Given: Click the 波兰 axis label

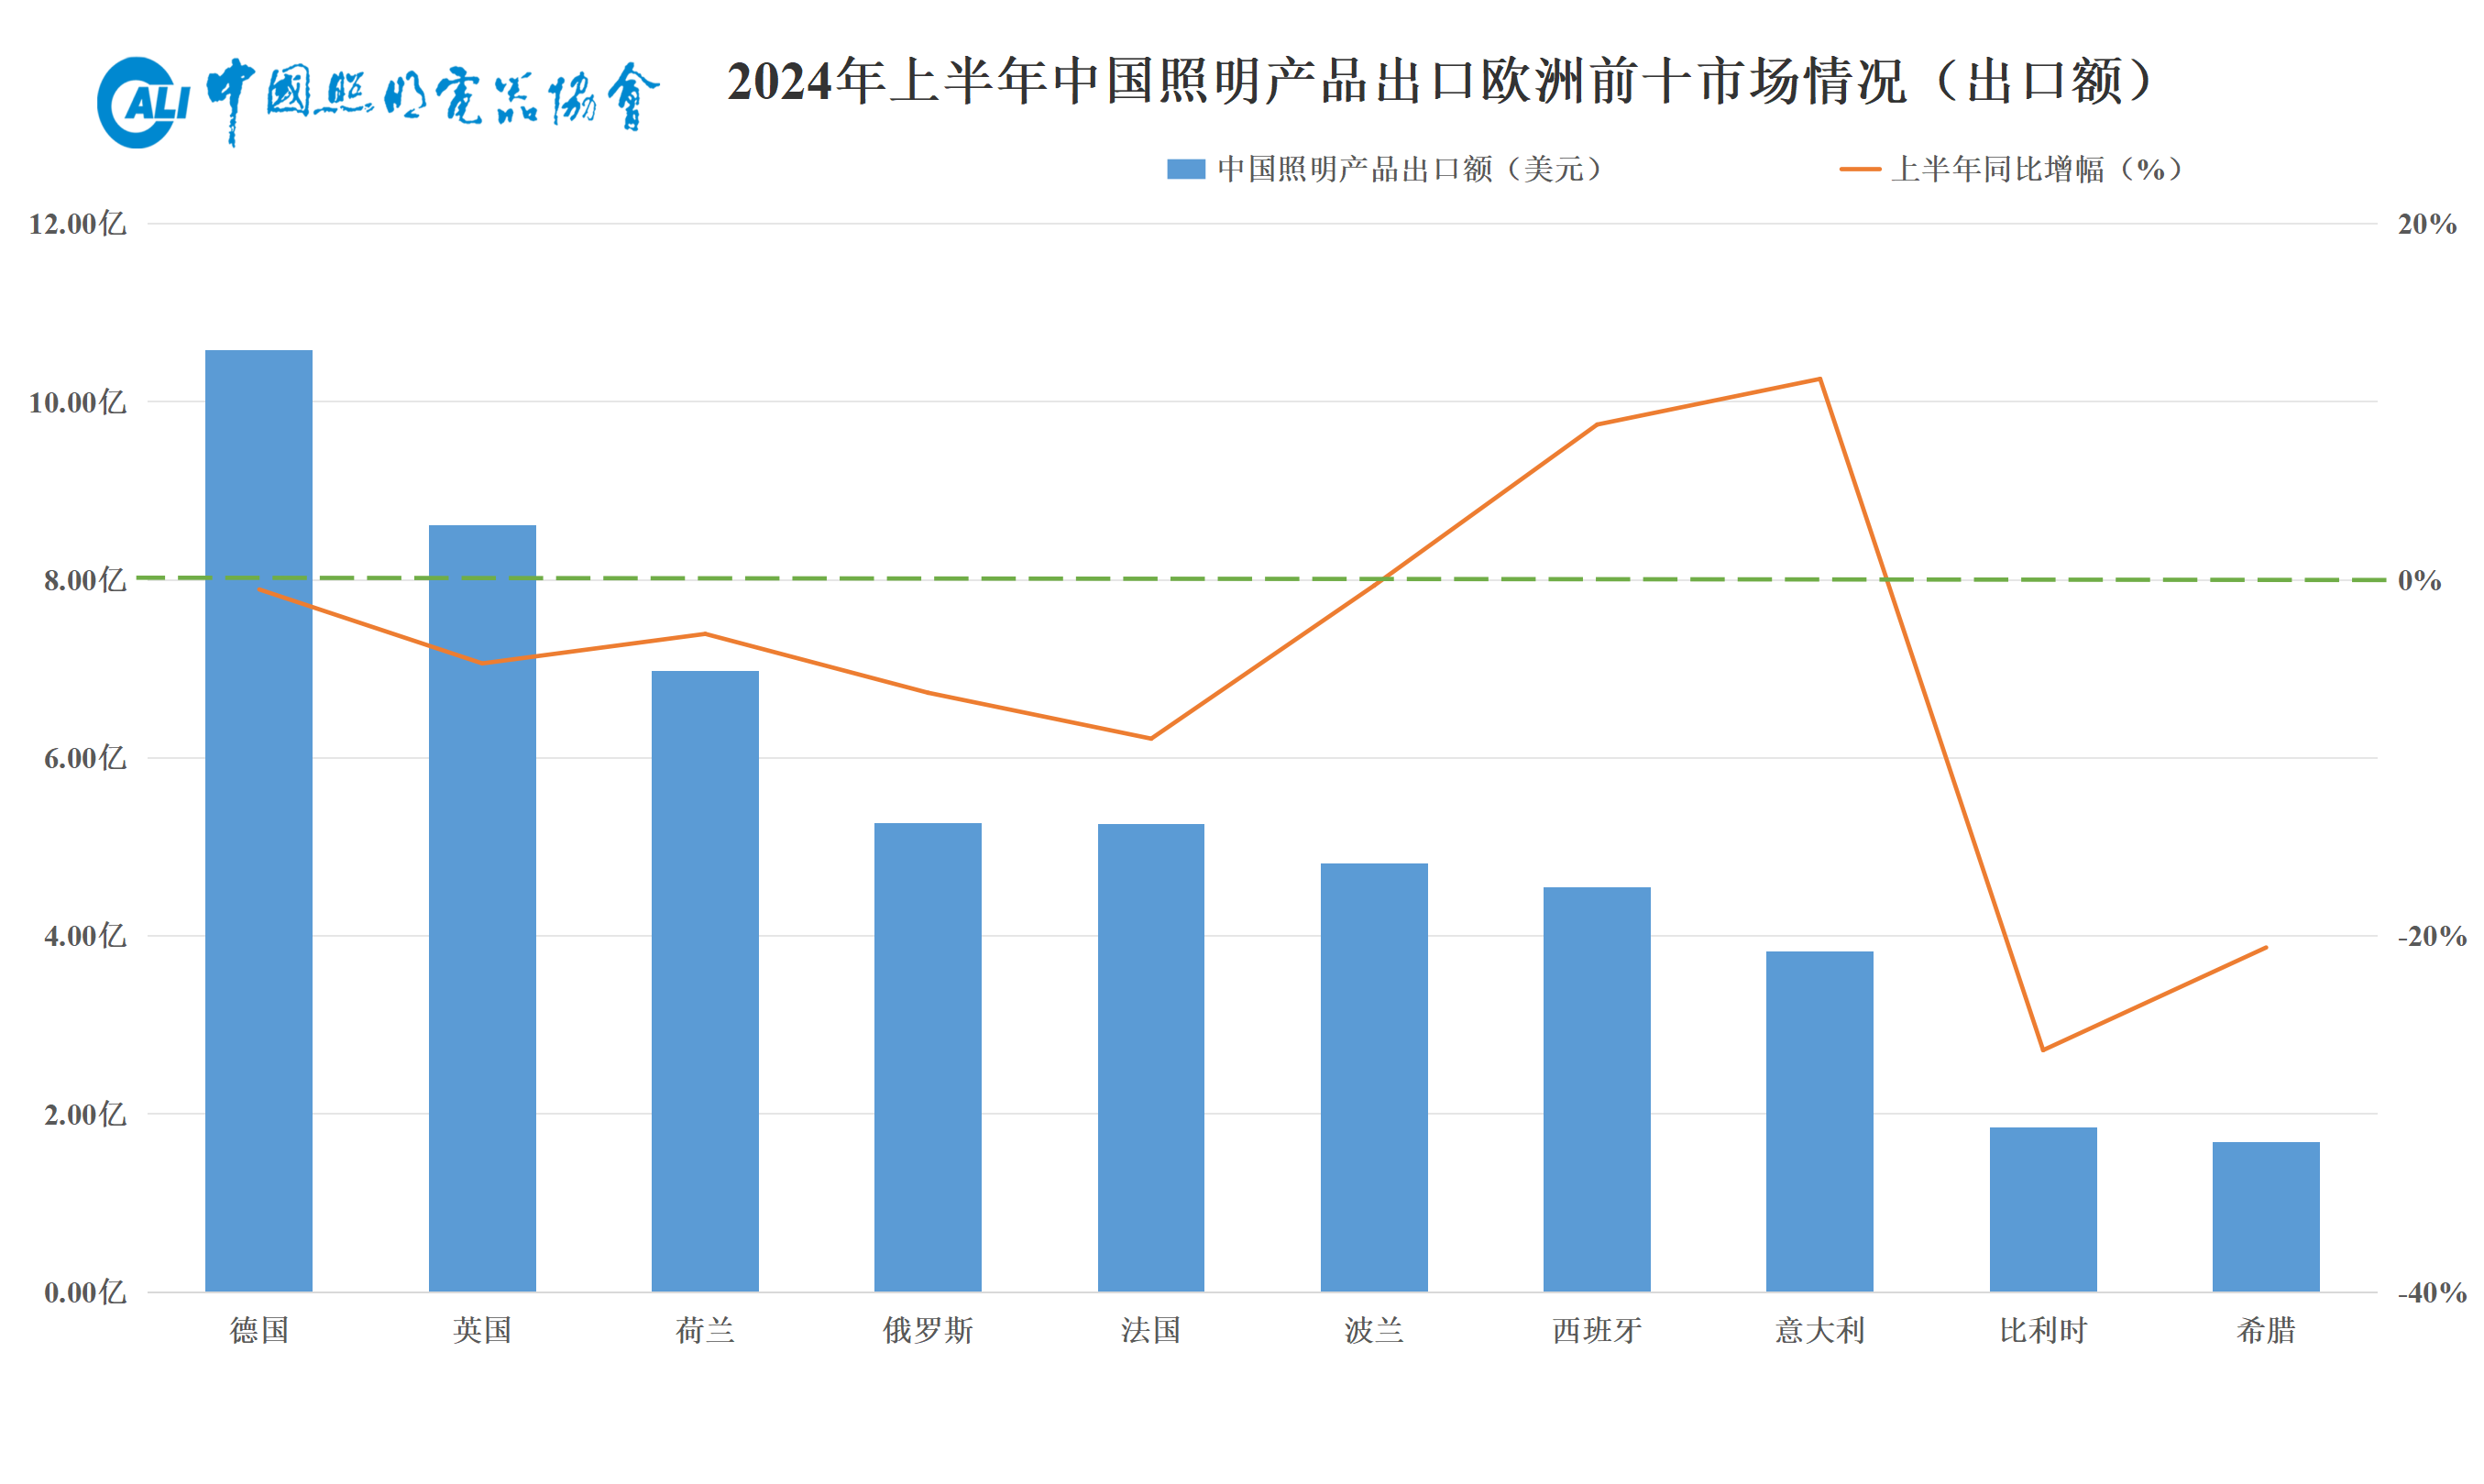Looking at the screenshot, I should coord(1374,1330).
